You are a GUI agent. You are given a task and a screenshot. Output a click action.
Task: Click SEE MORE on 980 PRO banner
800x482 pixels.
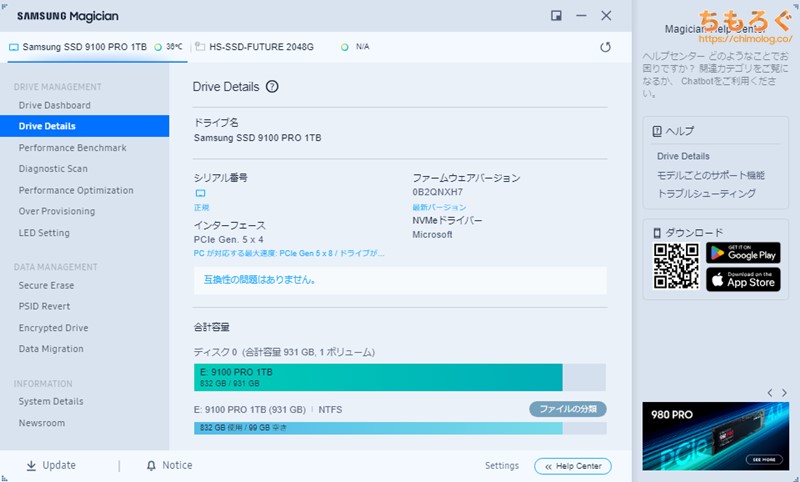point(764,460)
